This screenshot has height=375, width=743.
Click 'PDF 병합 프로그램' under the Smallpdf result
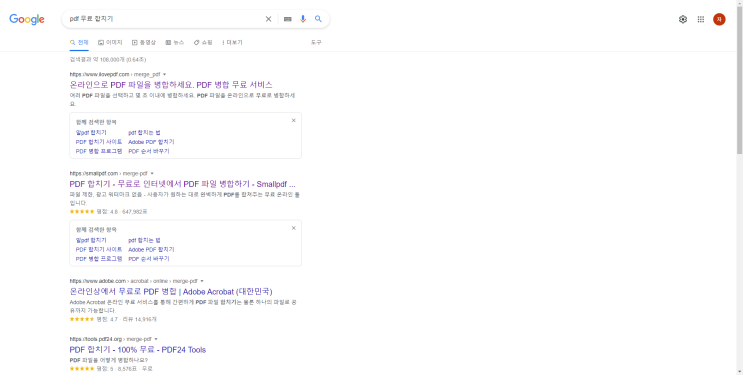(x=99, y=259)
